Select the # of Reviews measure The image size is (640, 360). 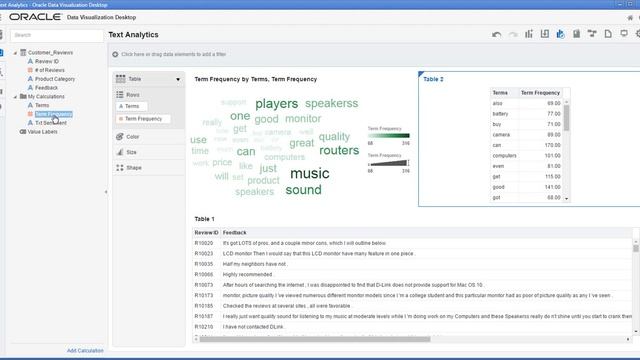[x=49, y=70]
